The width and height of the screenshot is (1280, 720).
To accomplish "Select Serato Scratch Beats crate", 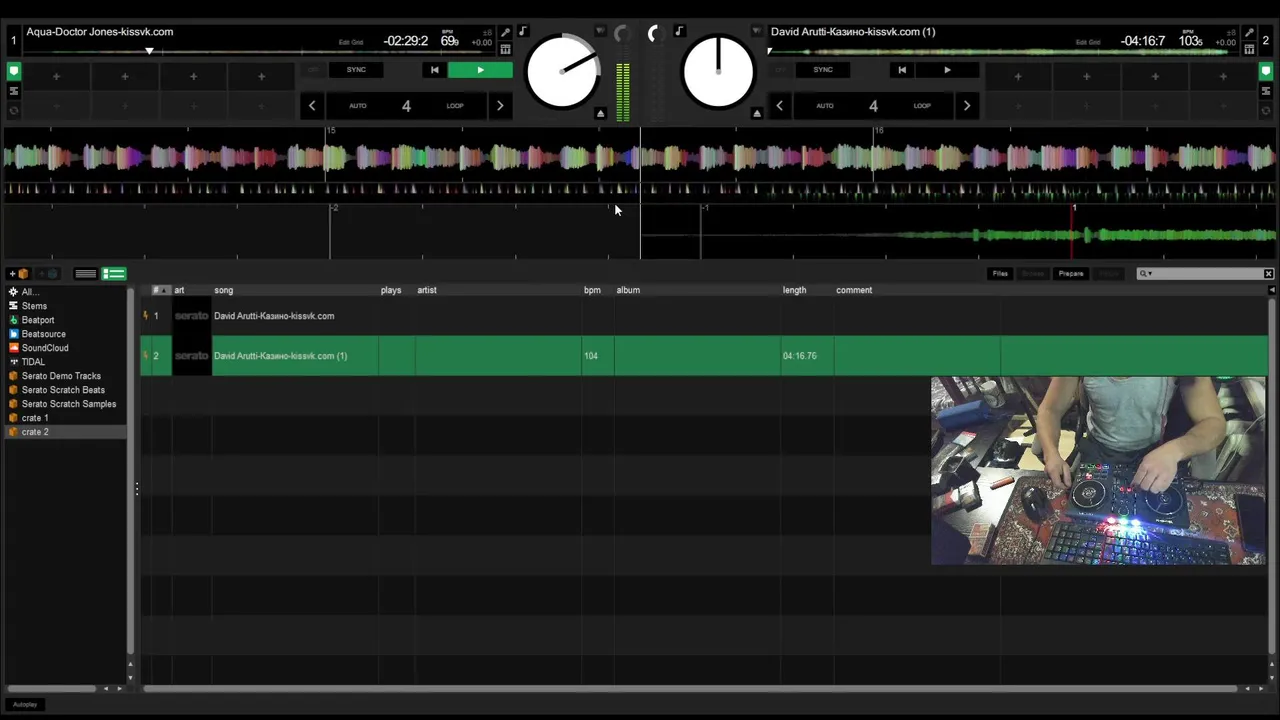I will point(63,390).
